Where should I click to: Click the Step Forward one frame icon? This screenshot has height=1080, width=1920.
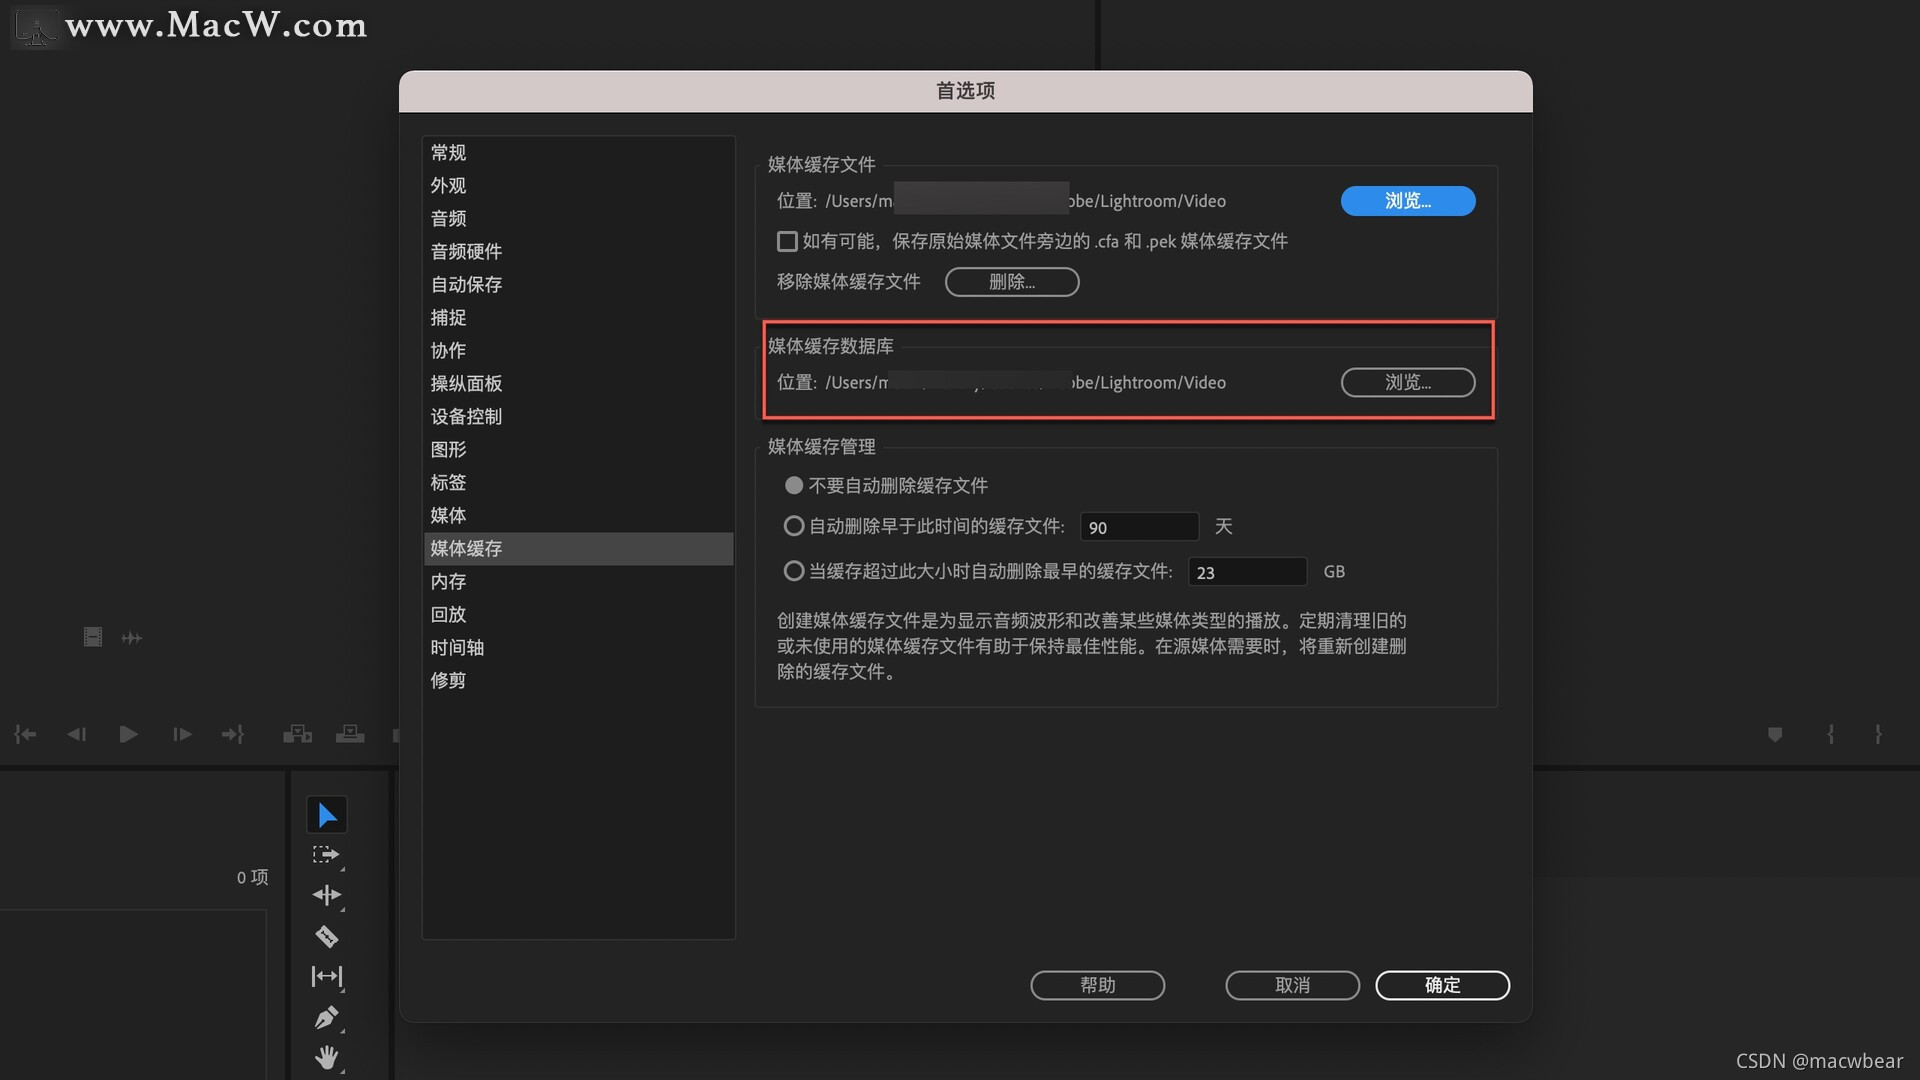tap(181, 735)
